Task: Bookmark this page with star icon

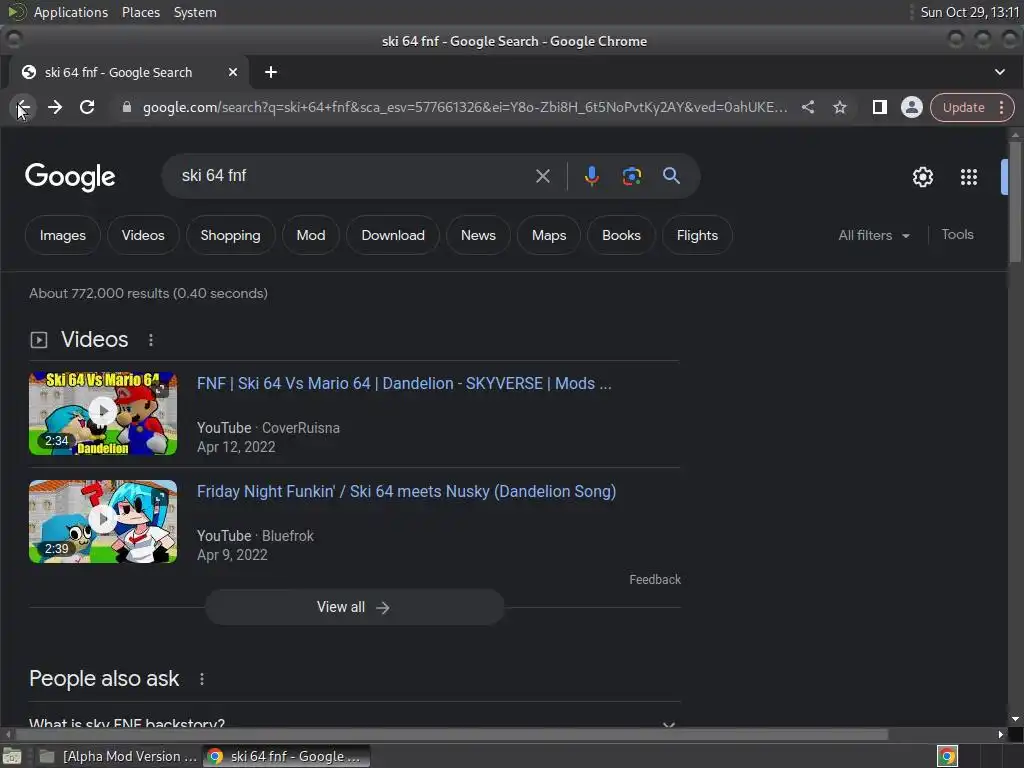Action: point(840,107)
